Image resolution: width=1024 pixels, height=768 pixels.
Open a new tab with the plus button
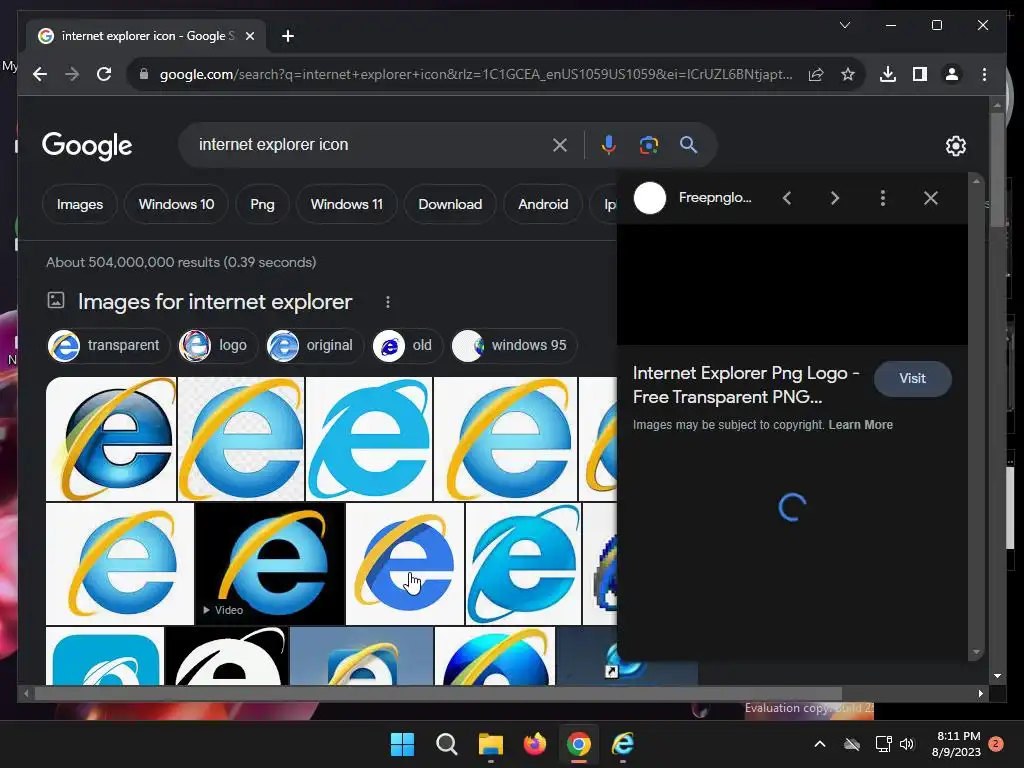tap(288, 36)
